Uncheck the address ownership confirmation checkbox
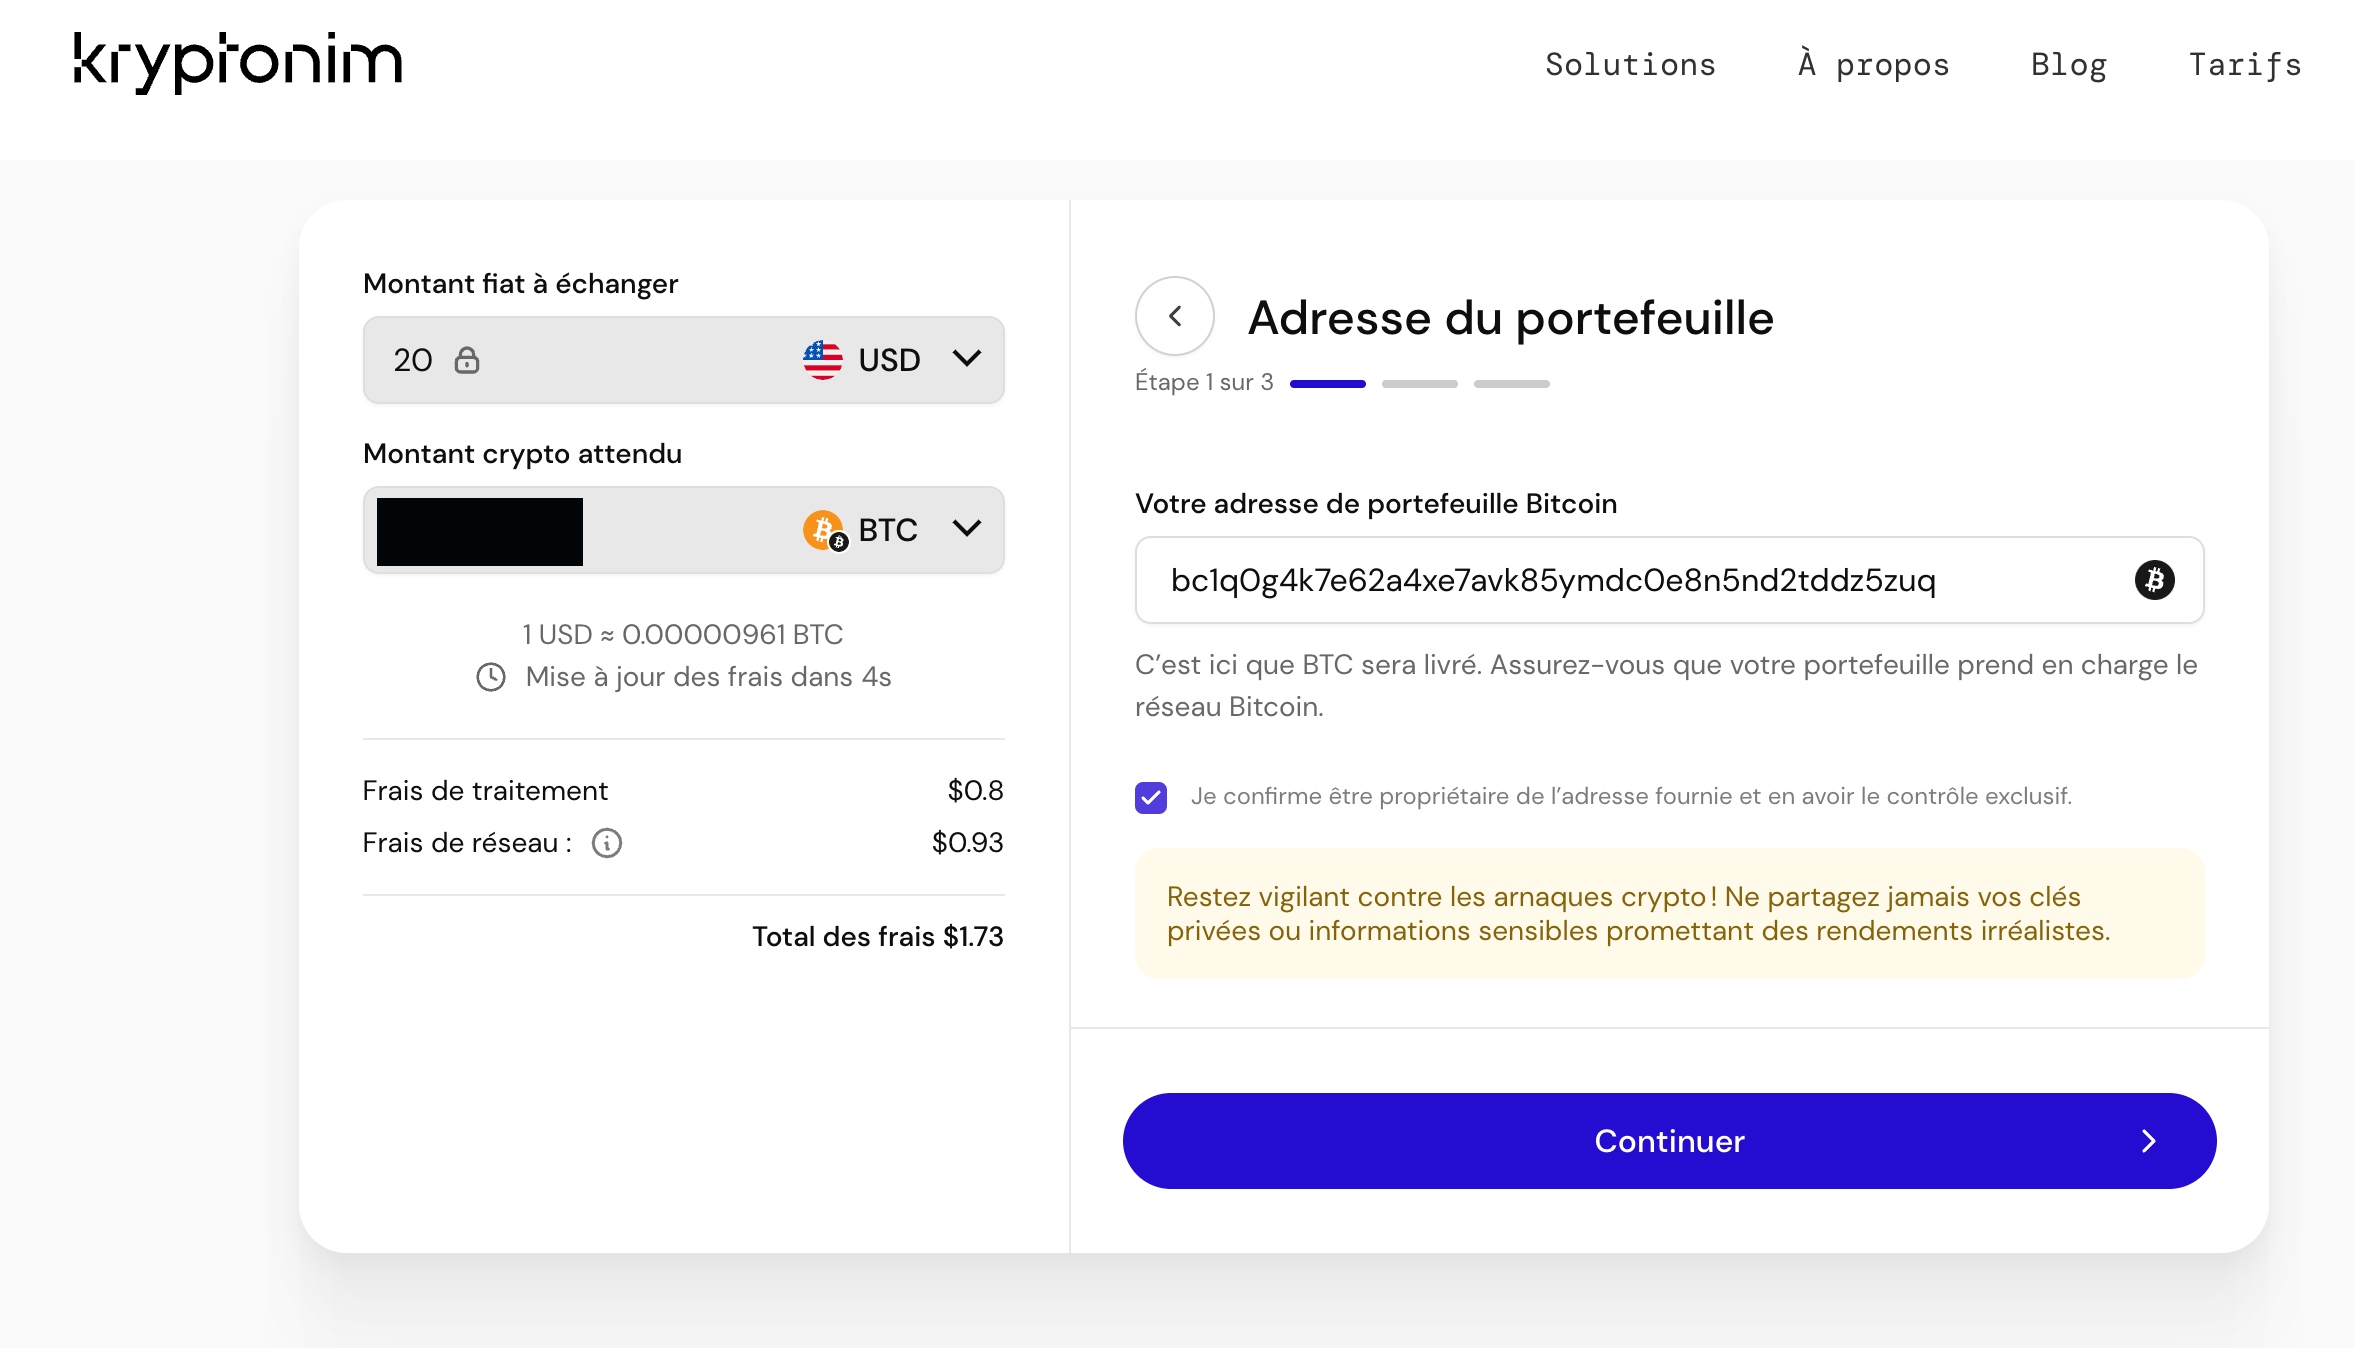Viewport: 2354px width, 1348px height. click(1151, 797)
